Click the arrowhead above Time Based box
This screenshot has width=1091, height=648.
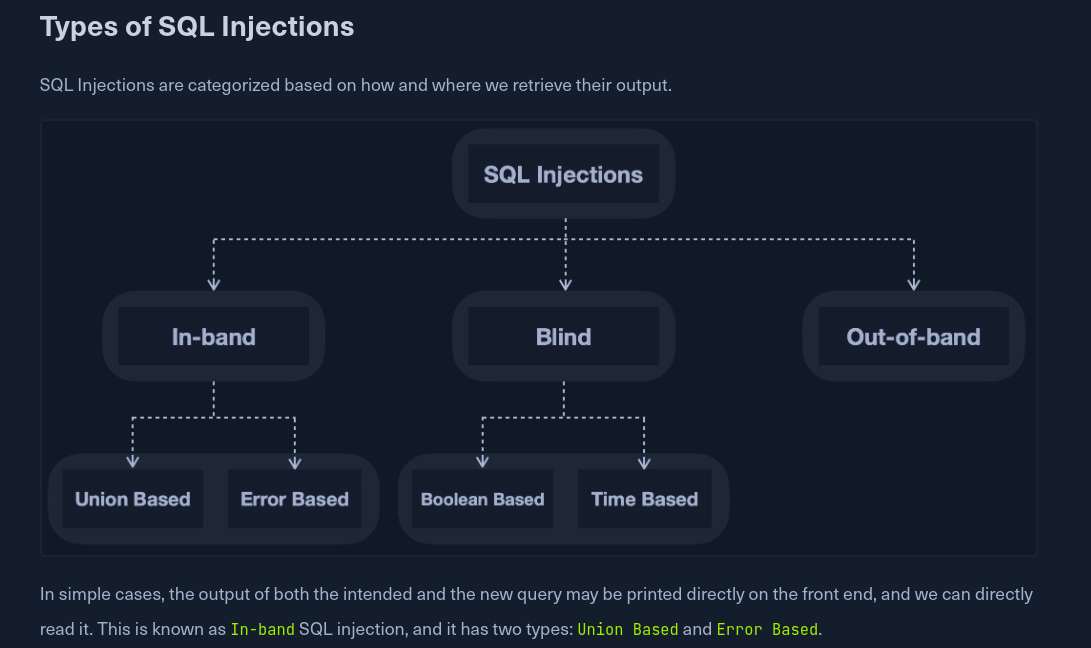pos(644,461)
